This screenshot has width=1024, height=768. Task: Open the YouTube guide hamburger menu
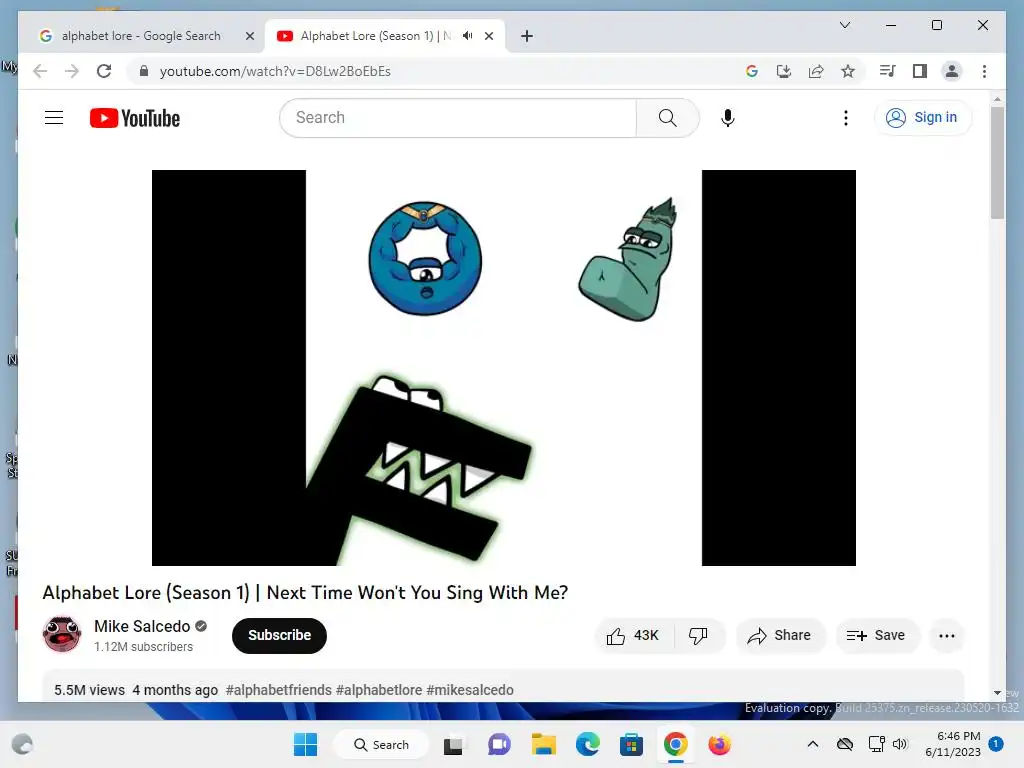tap(54, 118)
